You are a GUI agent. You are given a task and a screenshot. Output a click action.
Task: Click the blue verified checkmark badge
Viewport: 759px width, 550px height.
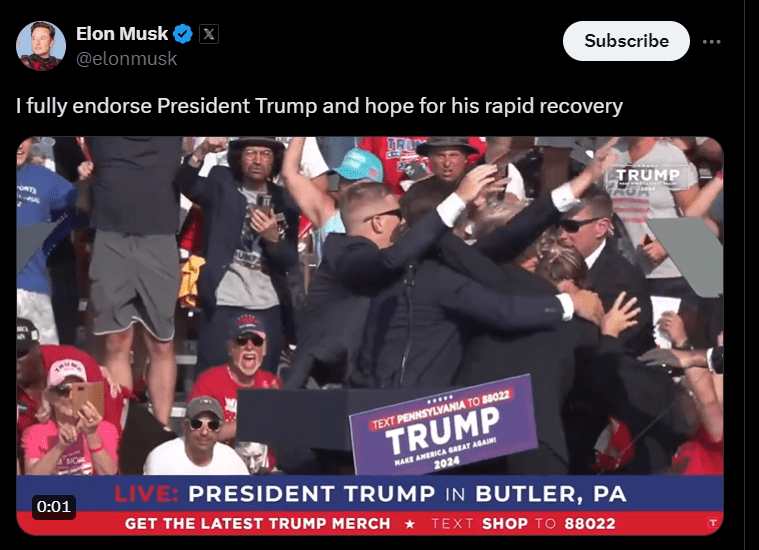coord(183,34)
